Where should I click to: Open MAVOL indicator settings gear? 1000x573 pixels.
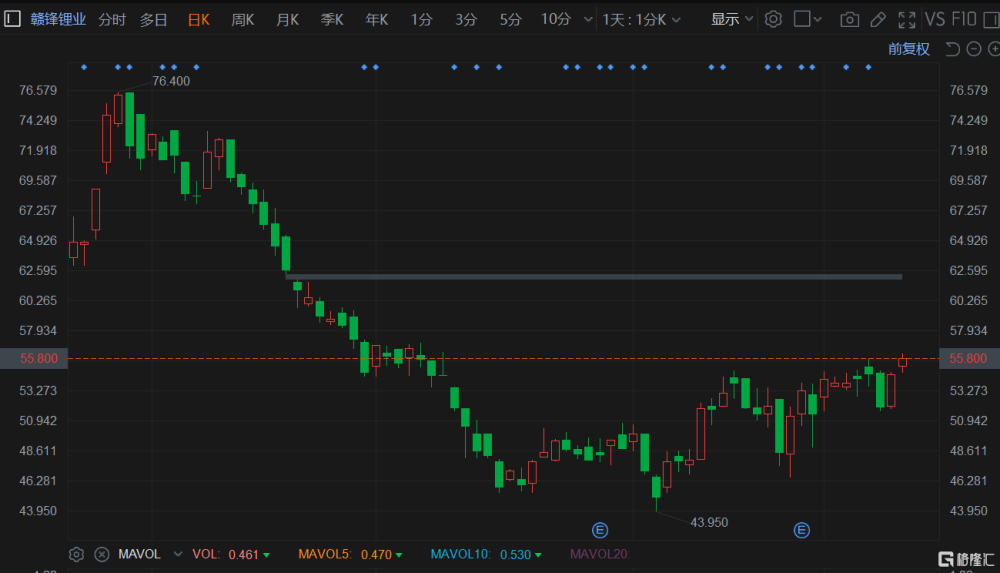76,554
